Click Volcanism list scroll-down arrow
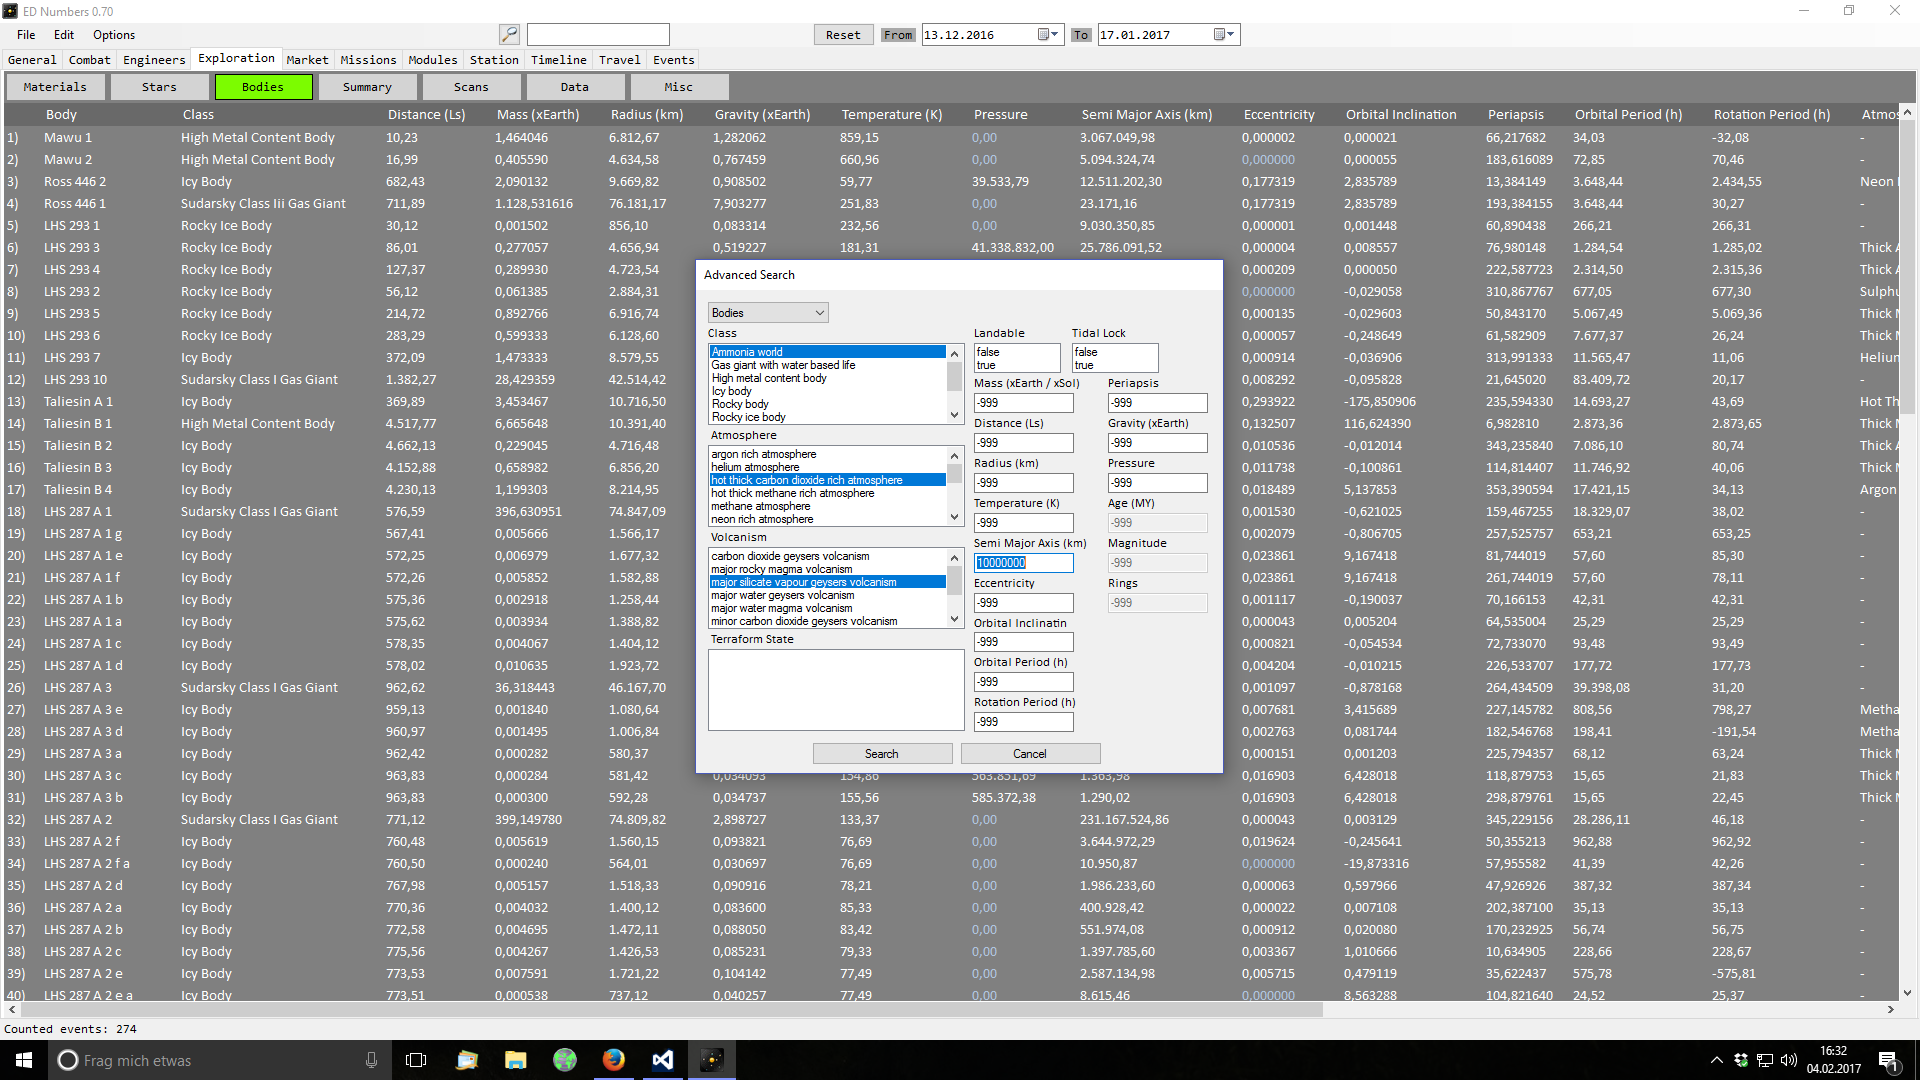 (x=954, y=619)
